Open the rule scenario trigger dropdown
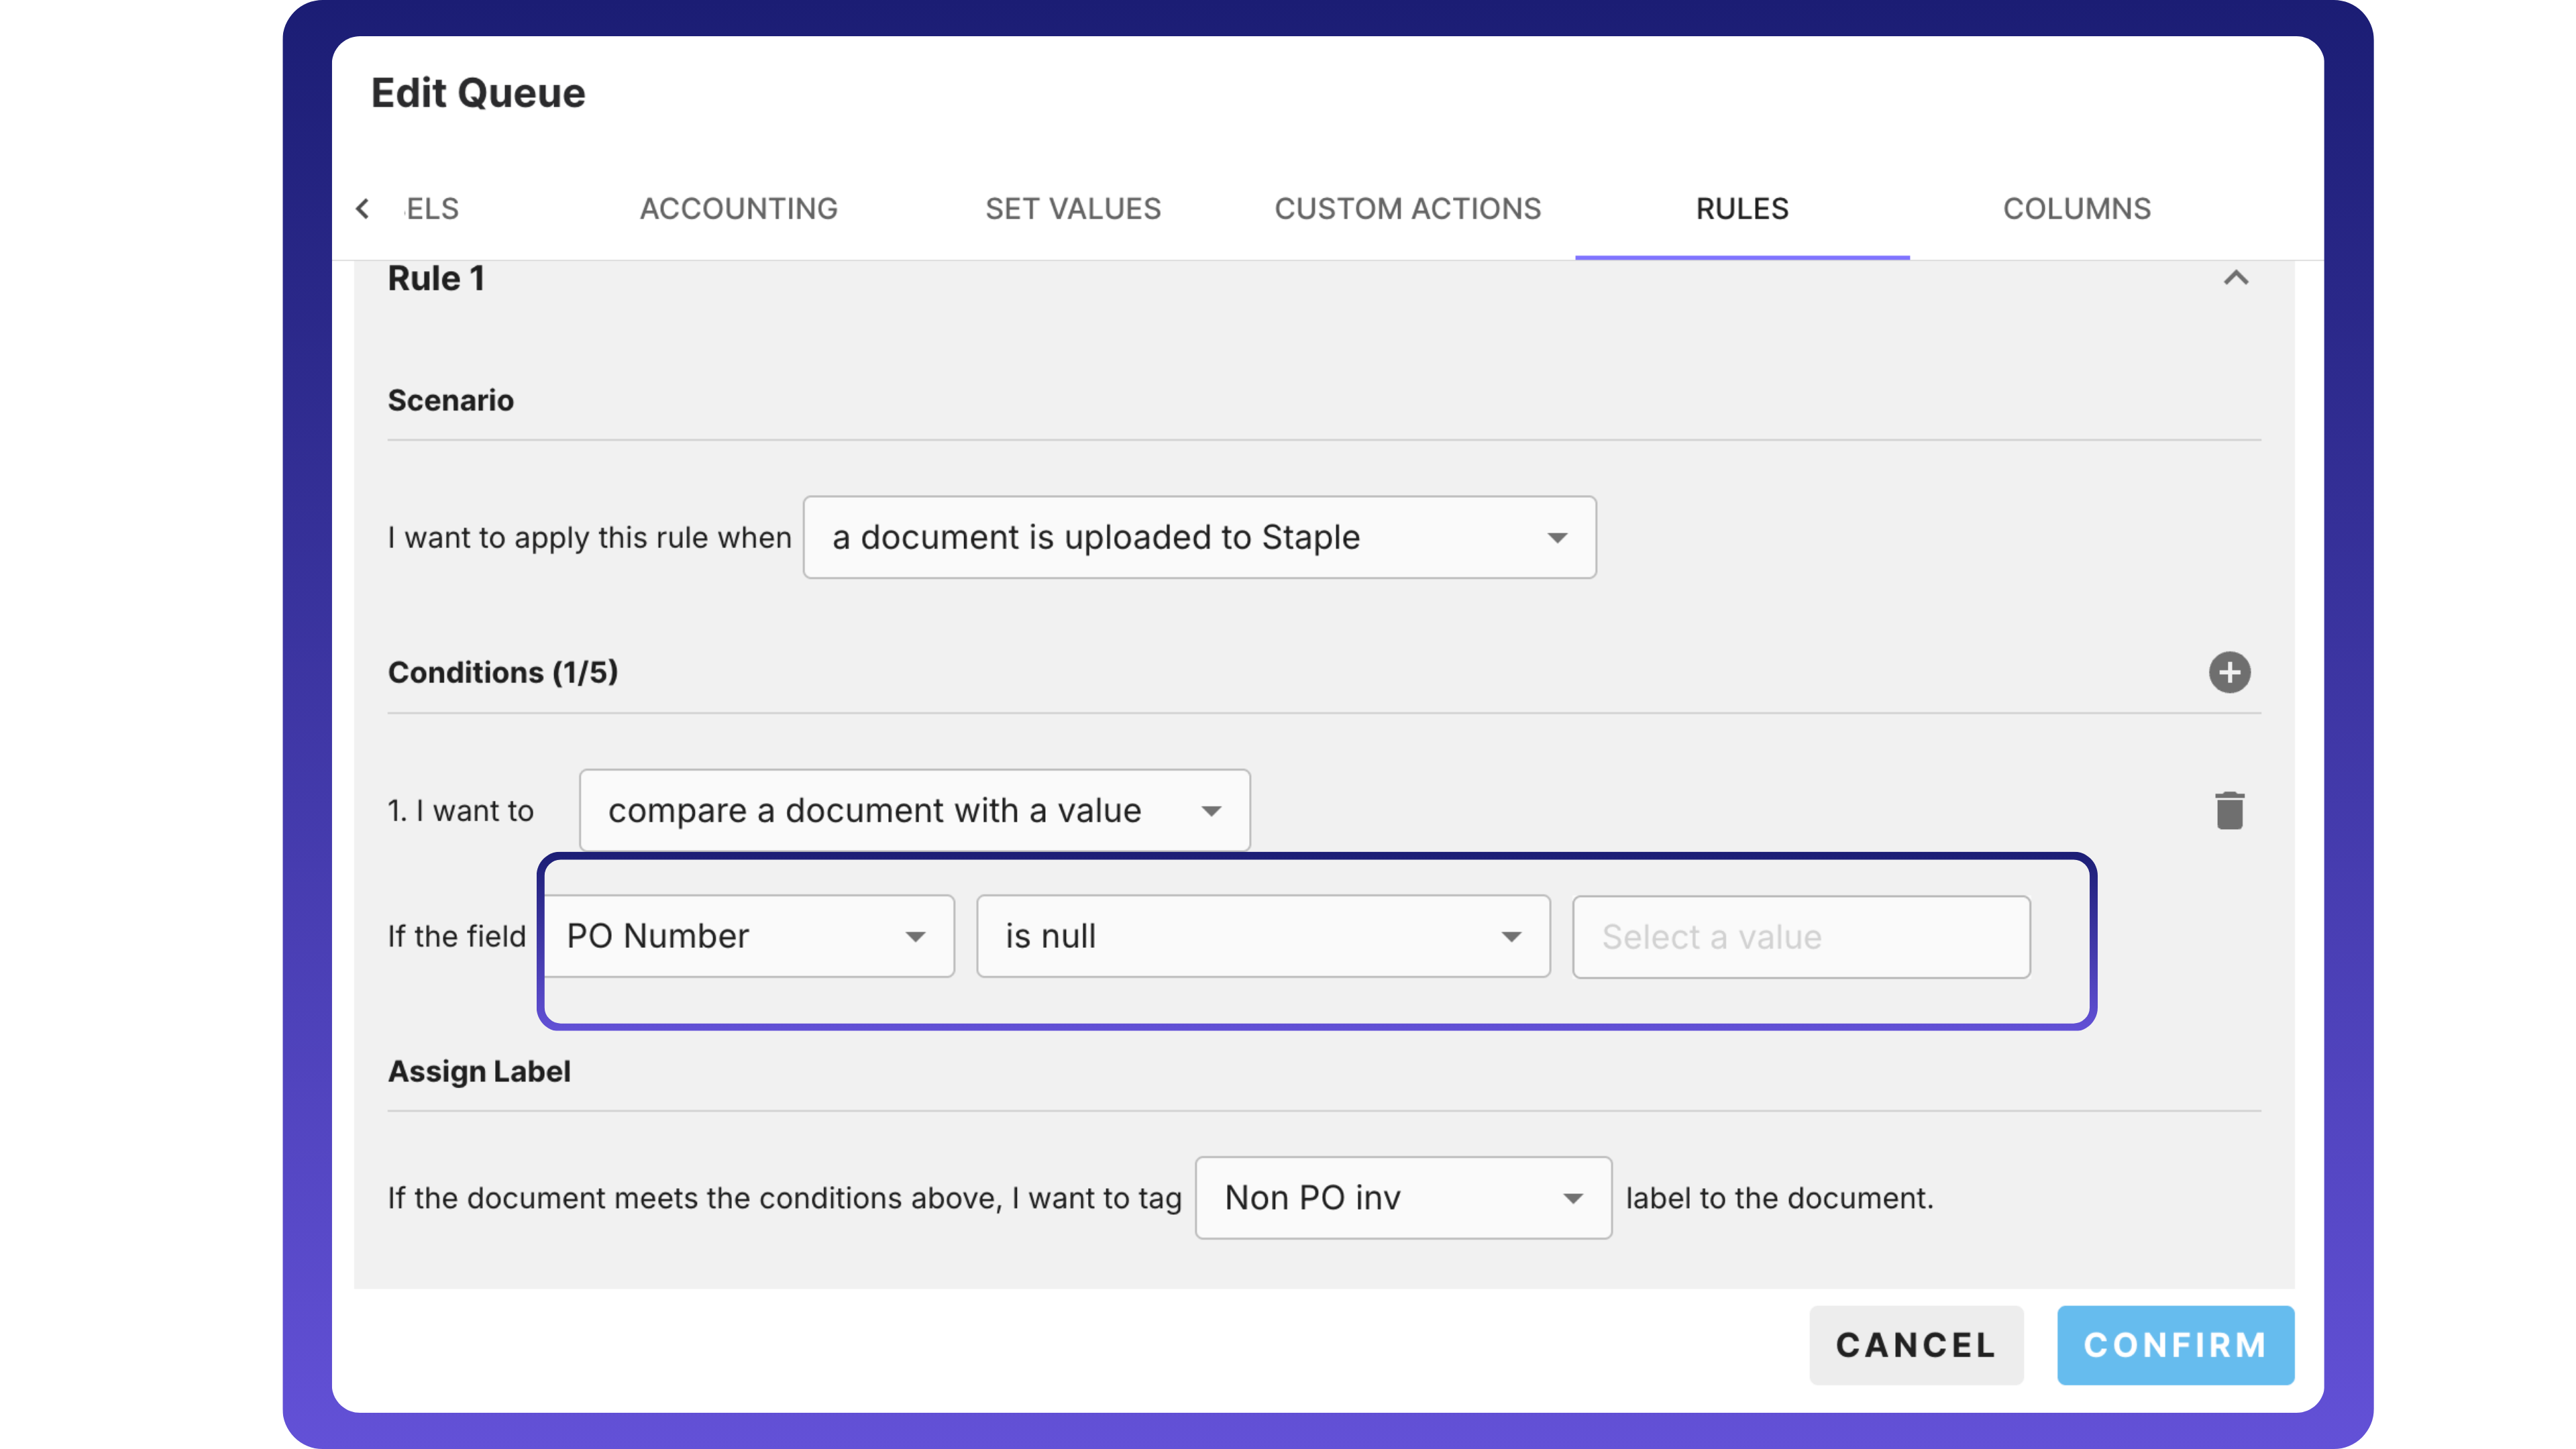 1198,537
